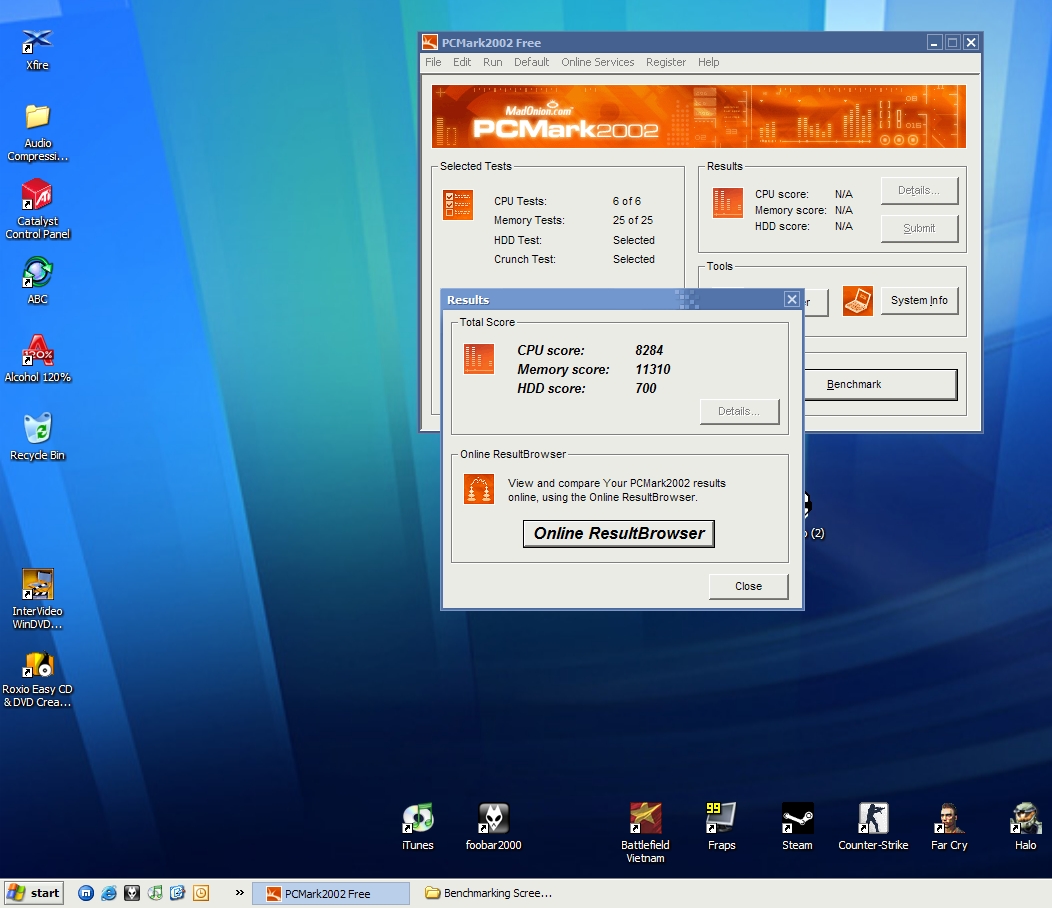Open the Default menu
1052x908 pixels.
point(531,62)
